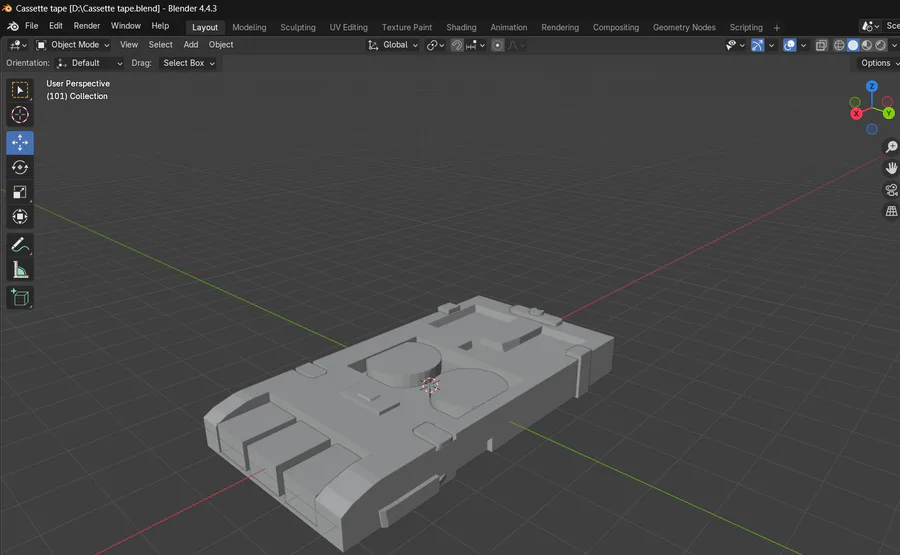Click the pan hand icon in viewport
900x555 pixels.
891,168
